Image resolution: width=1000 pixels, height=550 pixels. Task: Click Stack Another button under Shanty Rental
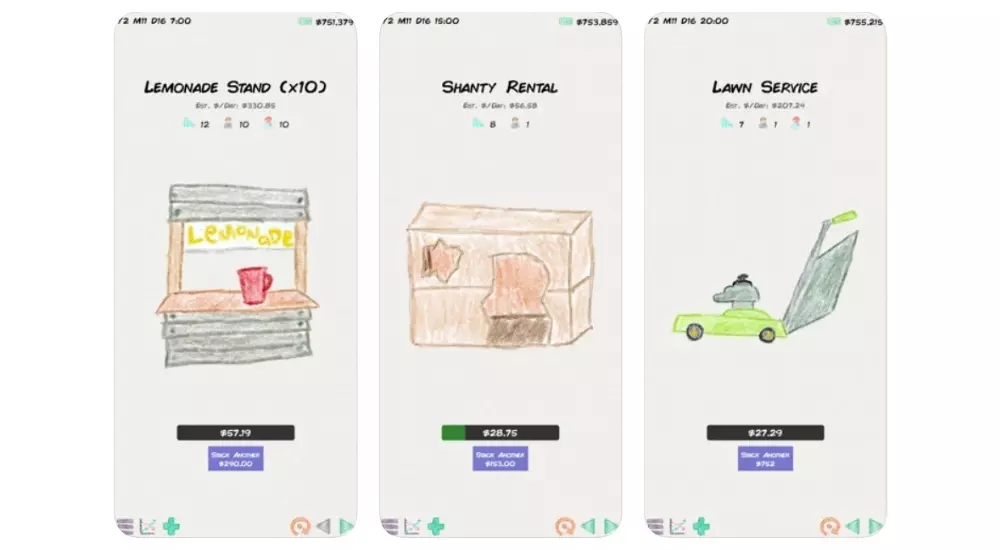[x=500, y=458]
